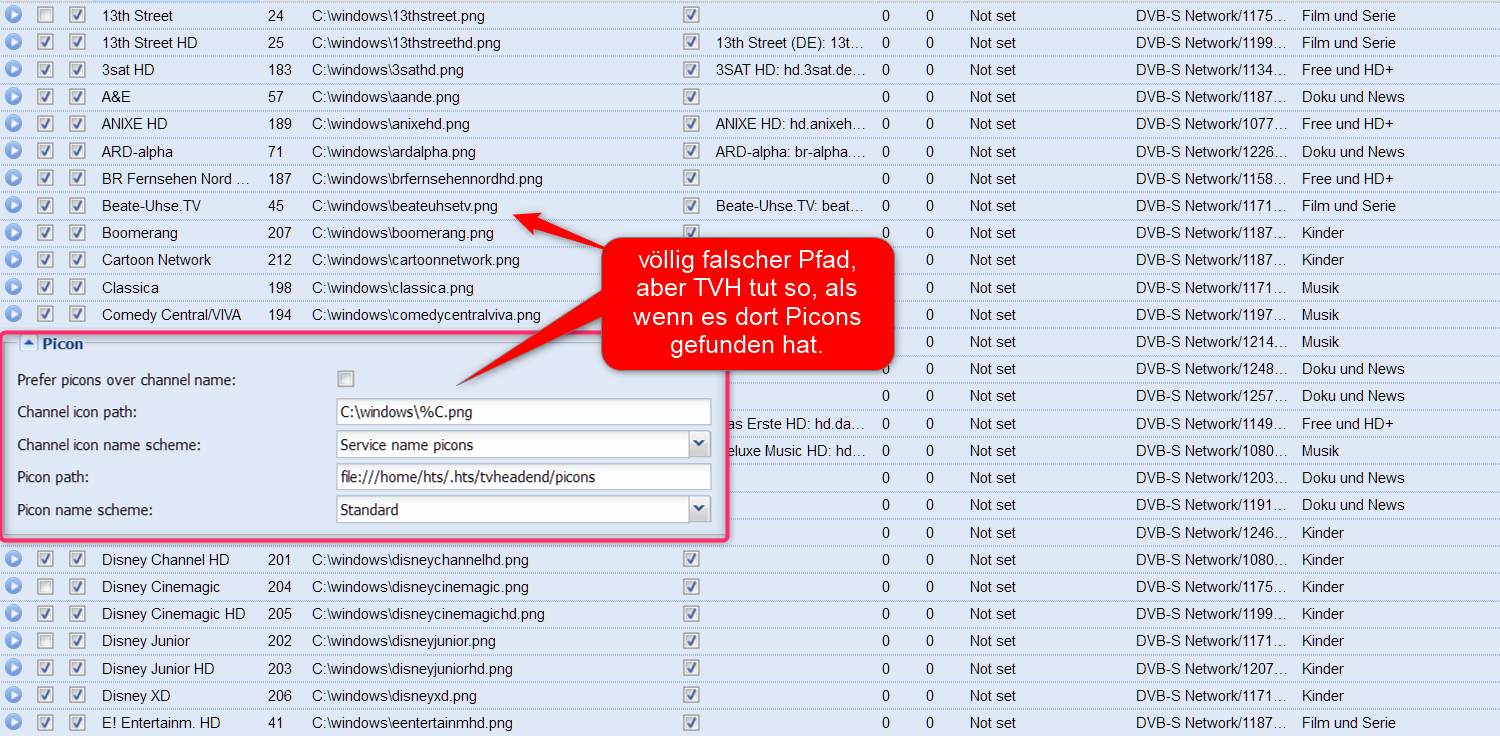Click channel number 194 for Comedy Central/VIVA
1500x736 pixels.
(280, 315)
